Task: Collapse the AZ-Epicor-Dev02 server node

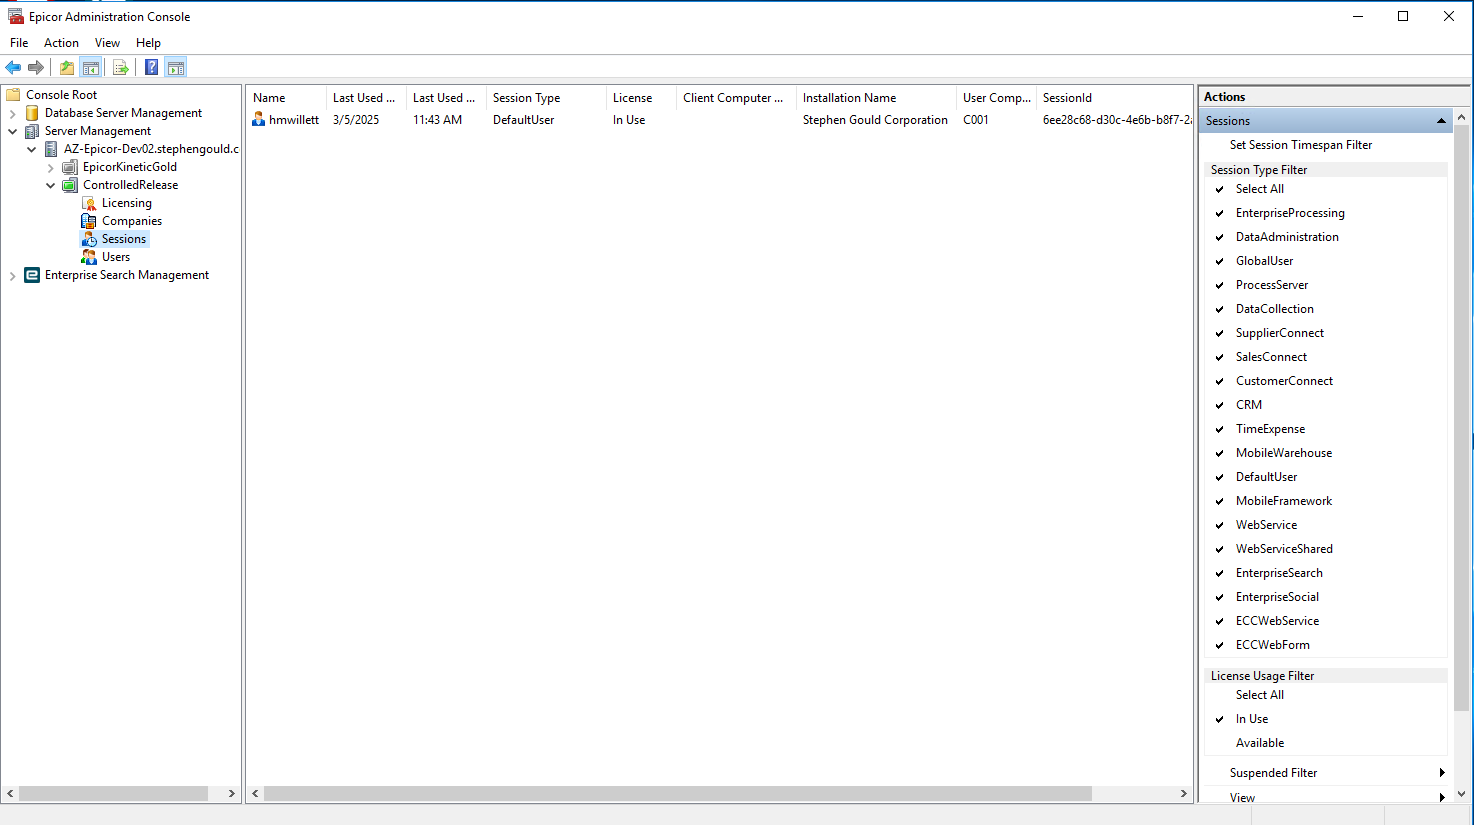Action: (31, 149)
